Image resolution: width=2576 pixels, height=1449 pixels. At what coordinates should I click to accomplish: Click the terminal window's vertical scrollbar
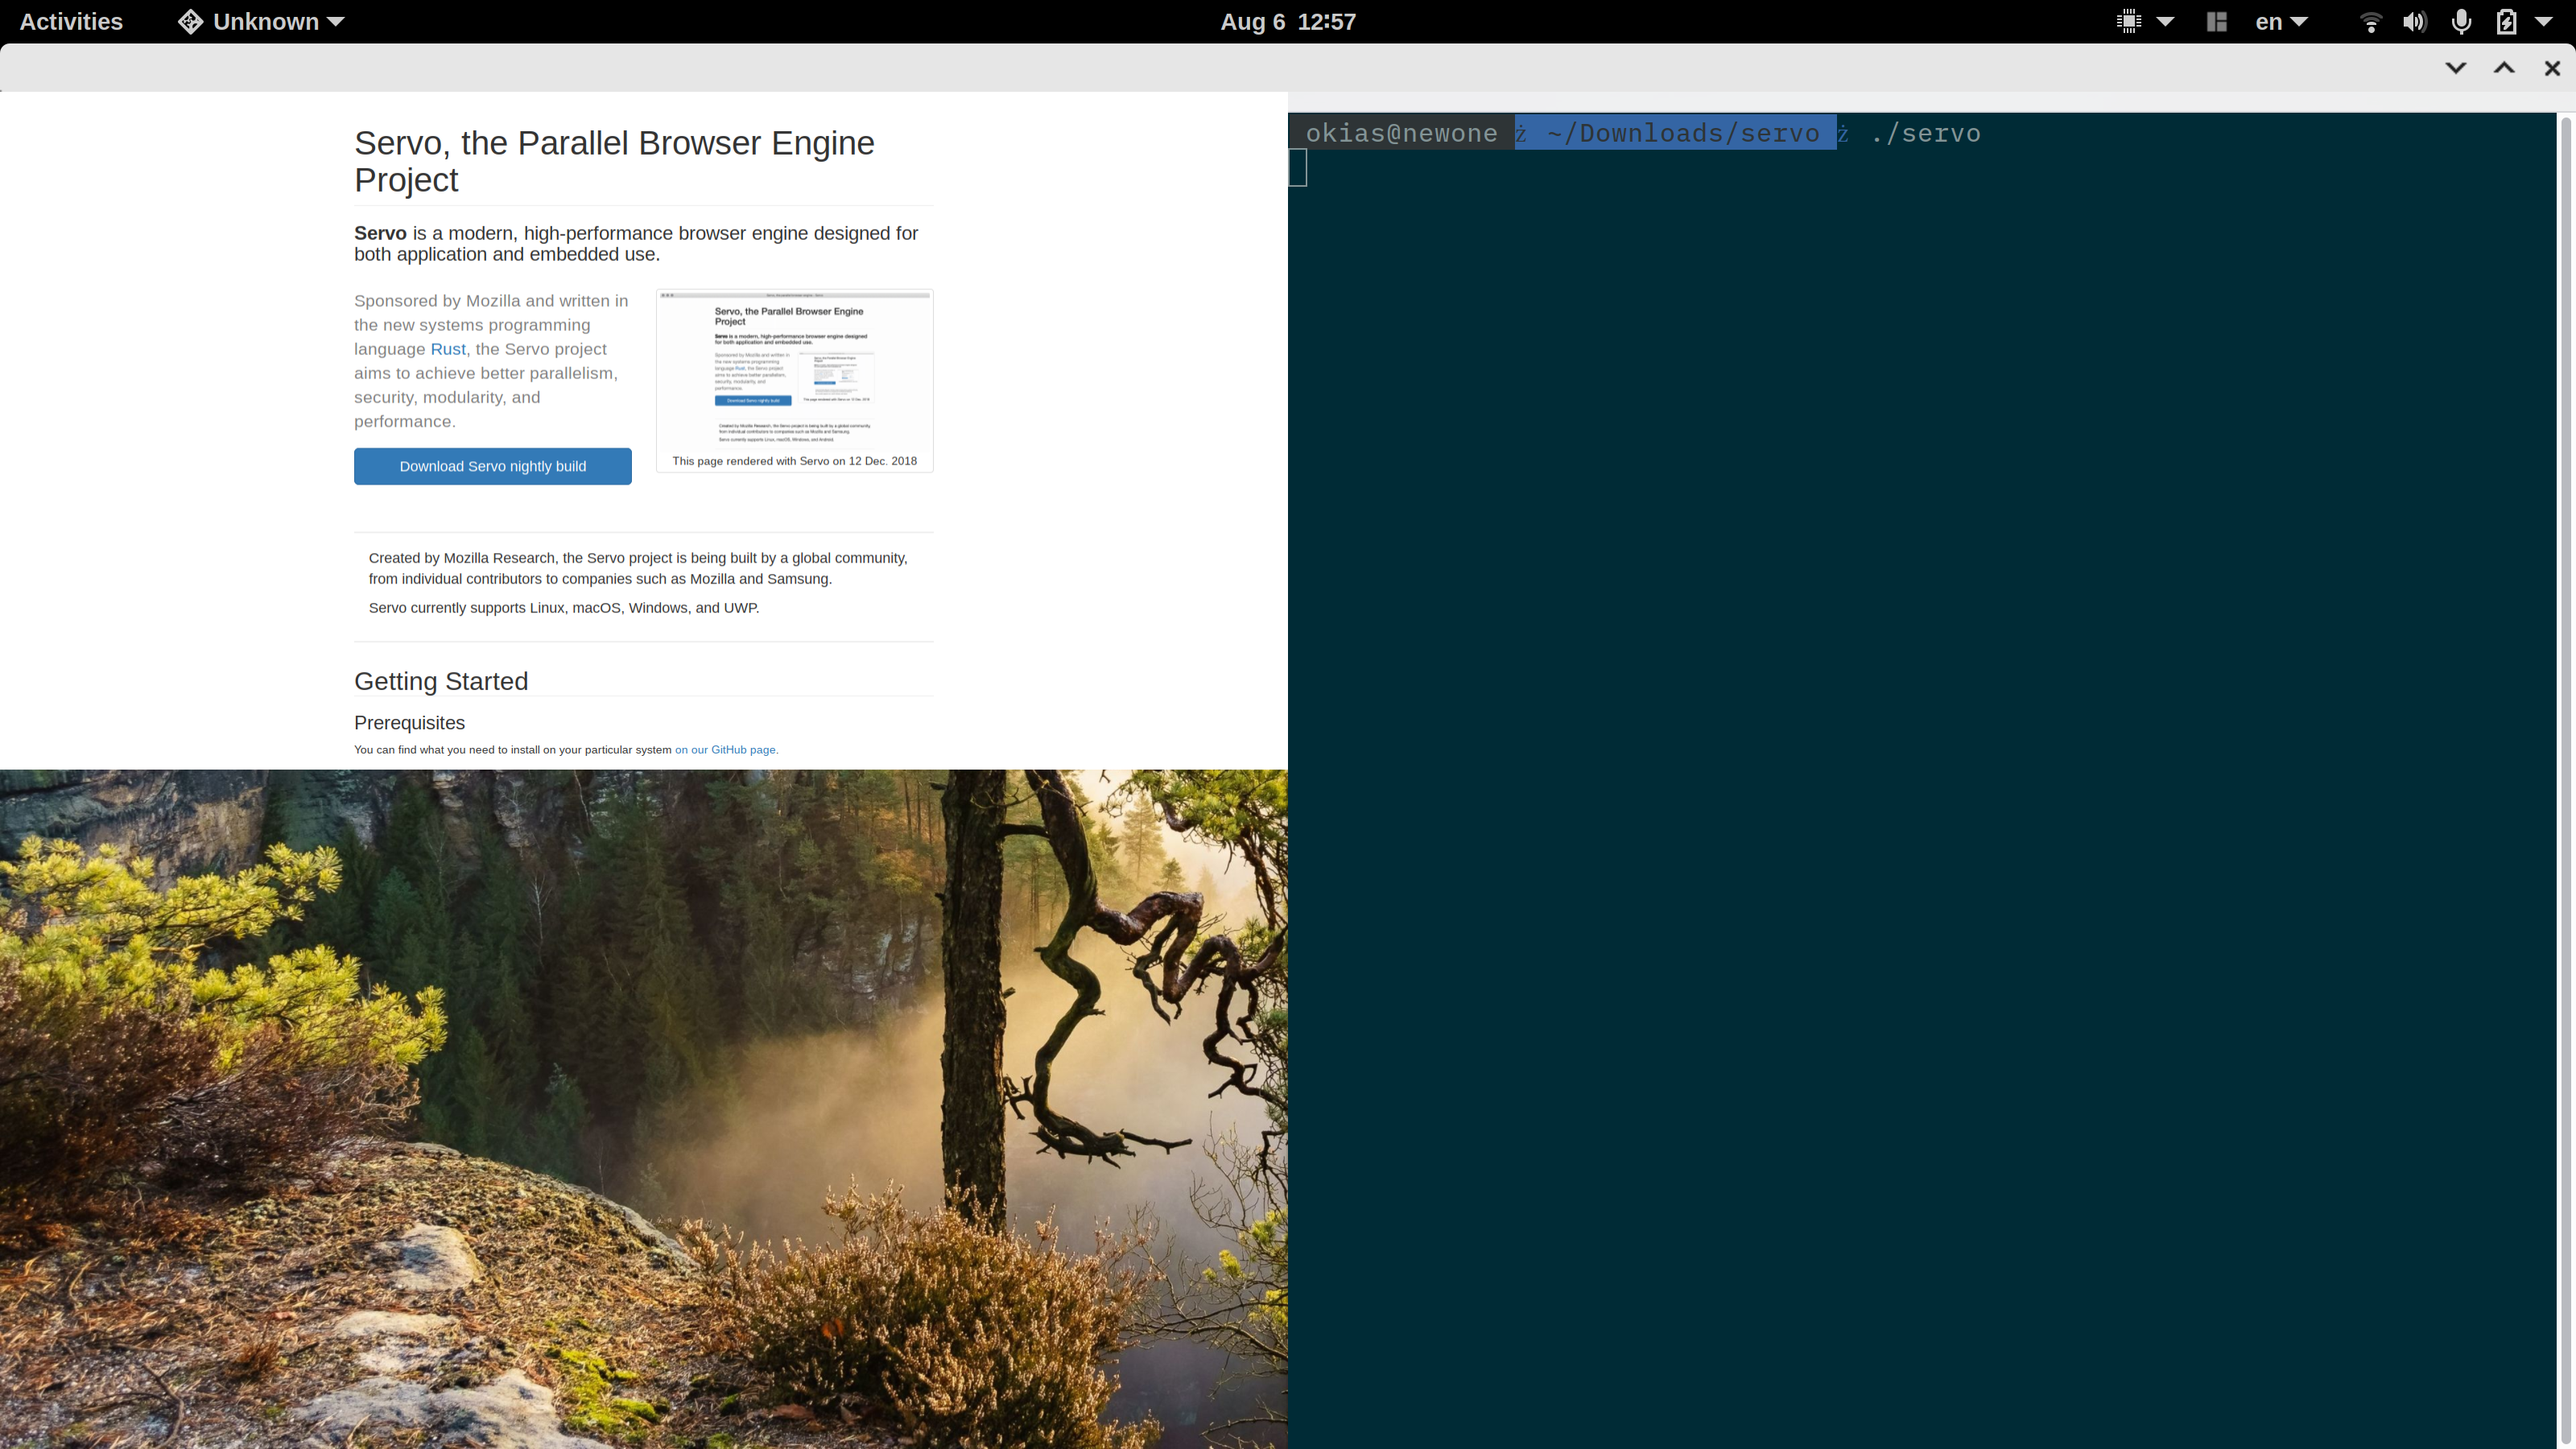click(x=2566, y=780)
